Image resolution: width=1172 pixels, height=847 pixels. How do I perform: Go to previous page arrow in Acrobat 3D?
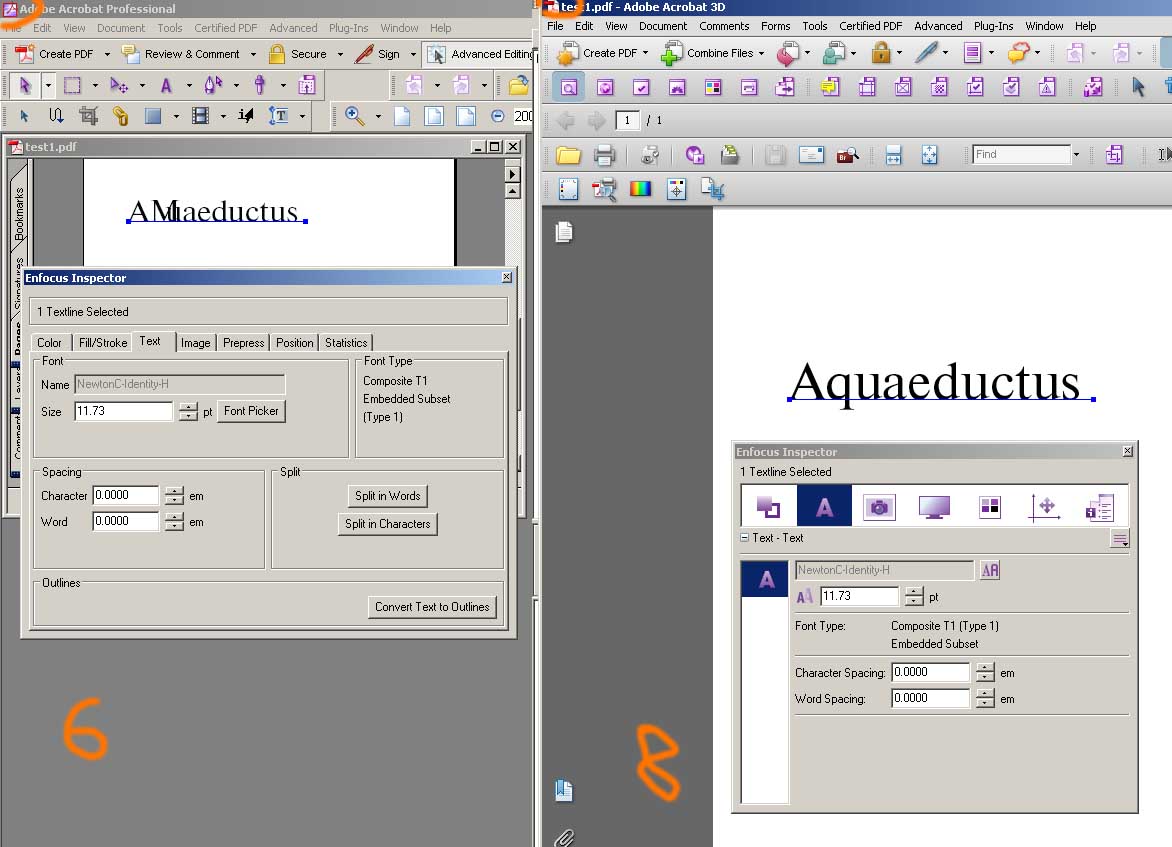[x=566, y=120]
